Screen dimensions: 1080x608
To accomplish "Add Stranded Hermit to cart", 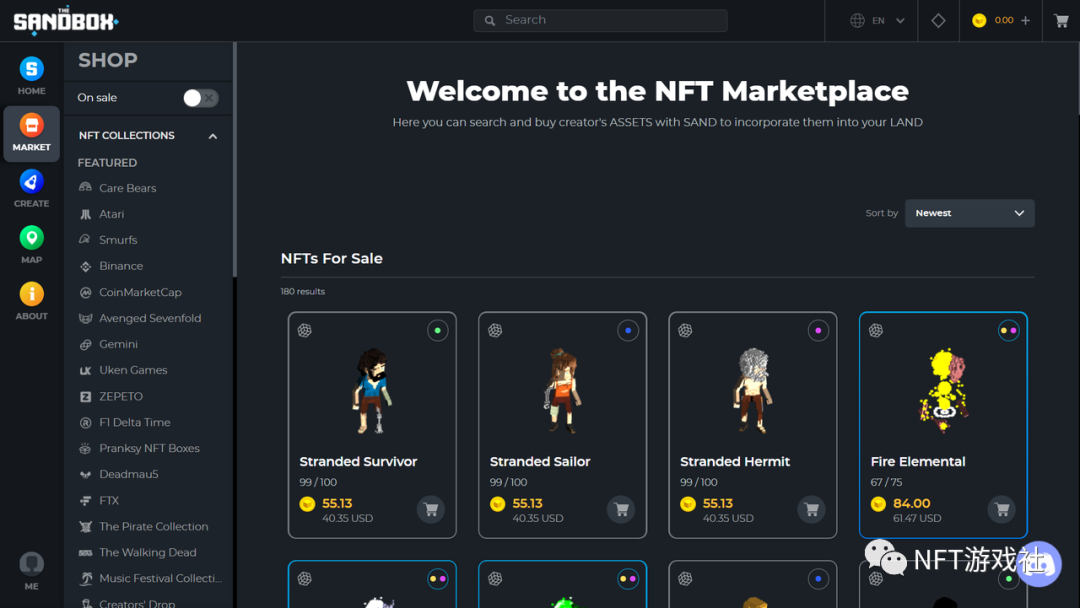I will tap(811, 510).
